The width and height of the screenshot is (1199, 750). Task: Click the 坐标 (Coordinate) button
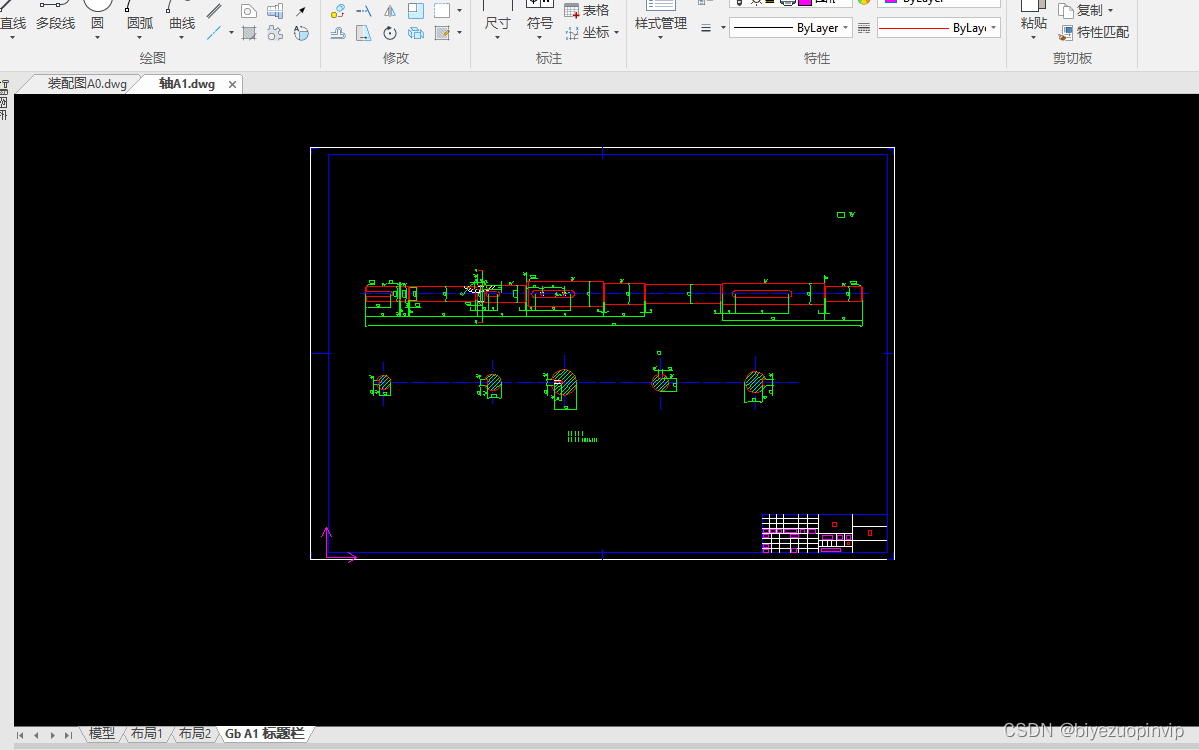587,33
